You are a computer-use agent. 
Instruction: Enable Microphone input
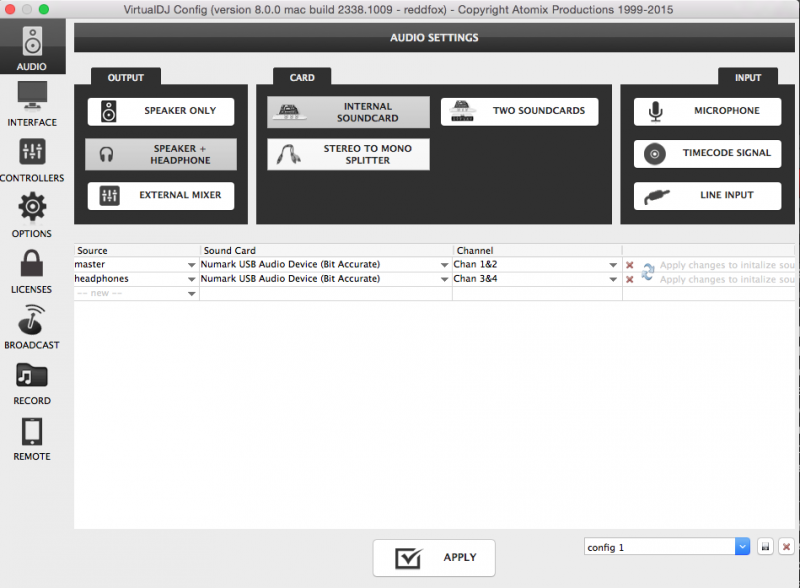click(707, 111)
